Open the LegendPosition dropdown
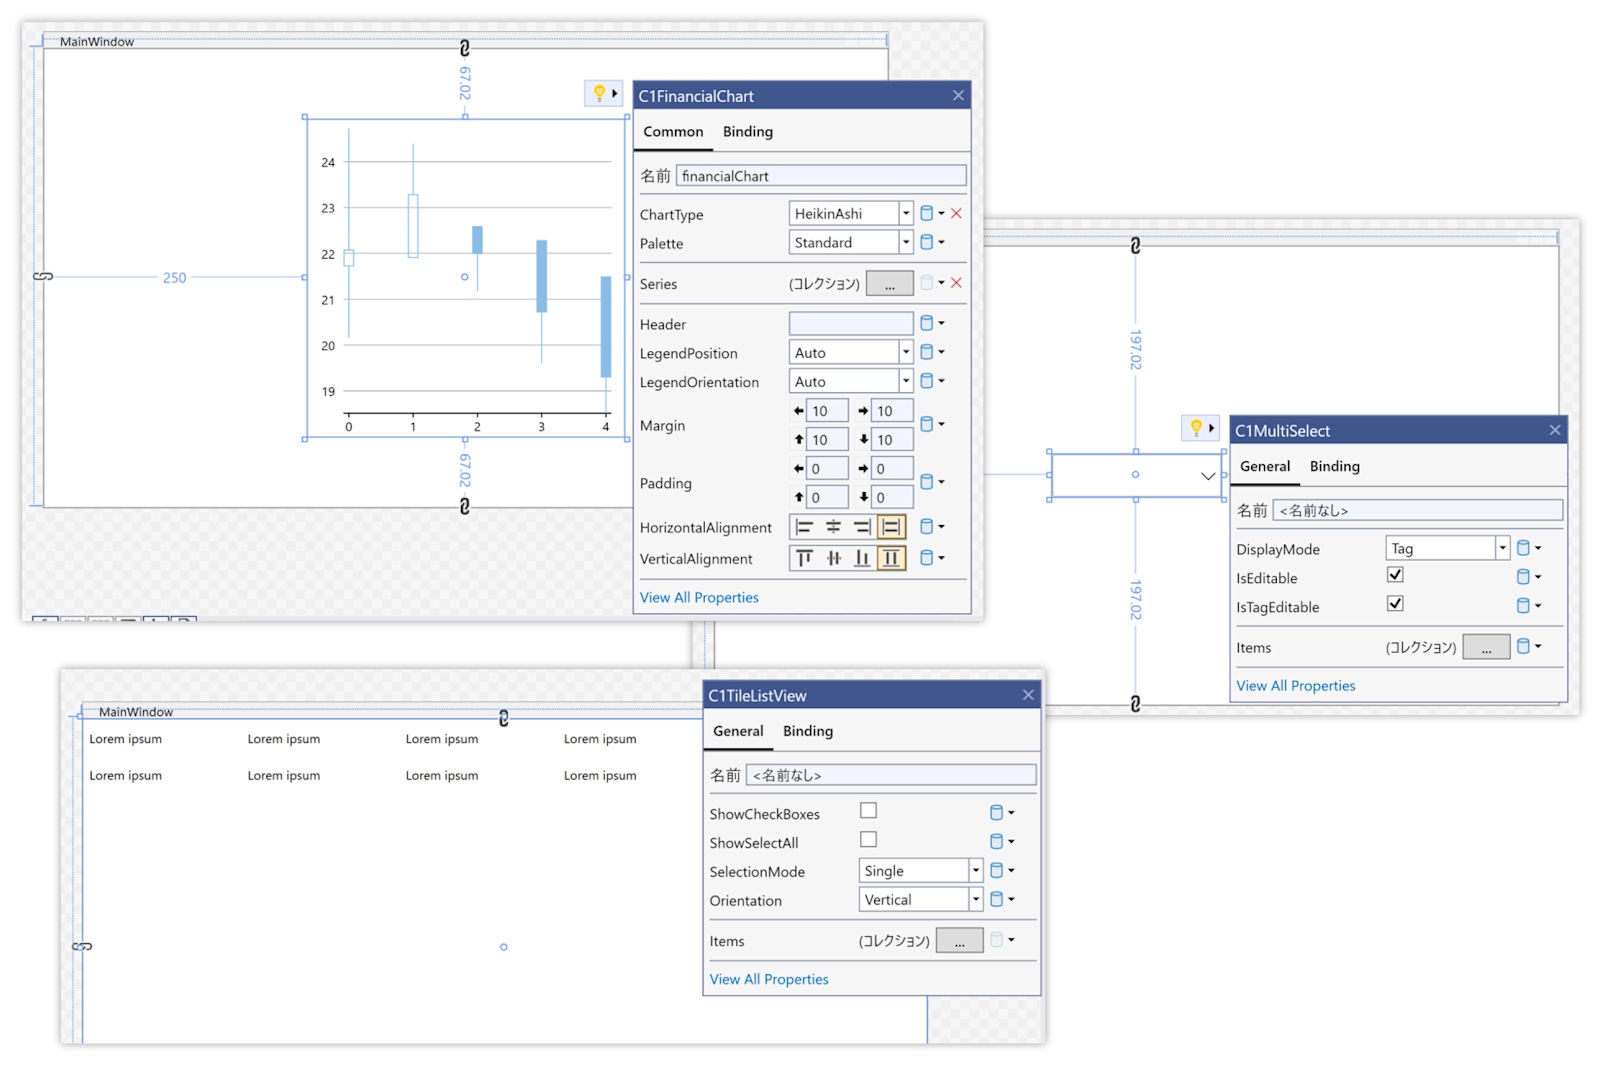 click(x=905, y=352)
